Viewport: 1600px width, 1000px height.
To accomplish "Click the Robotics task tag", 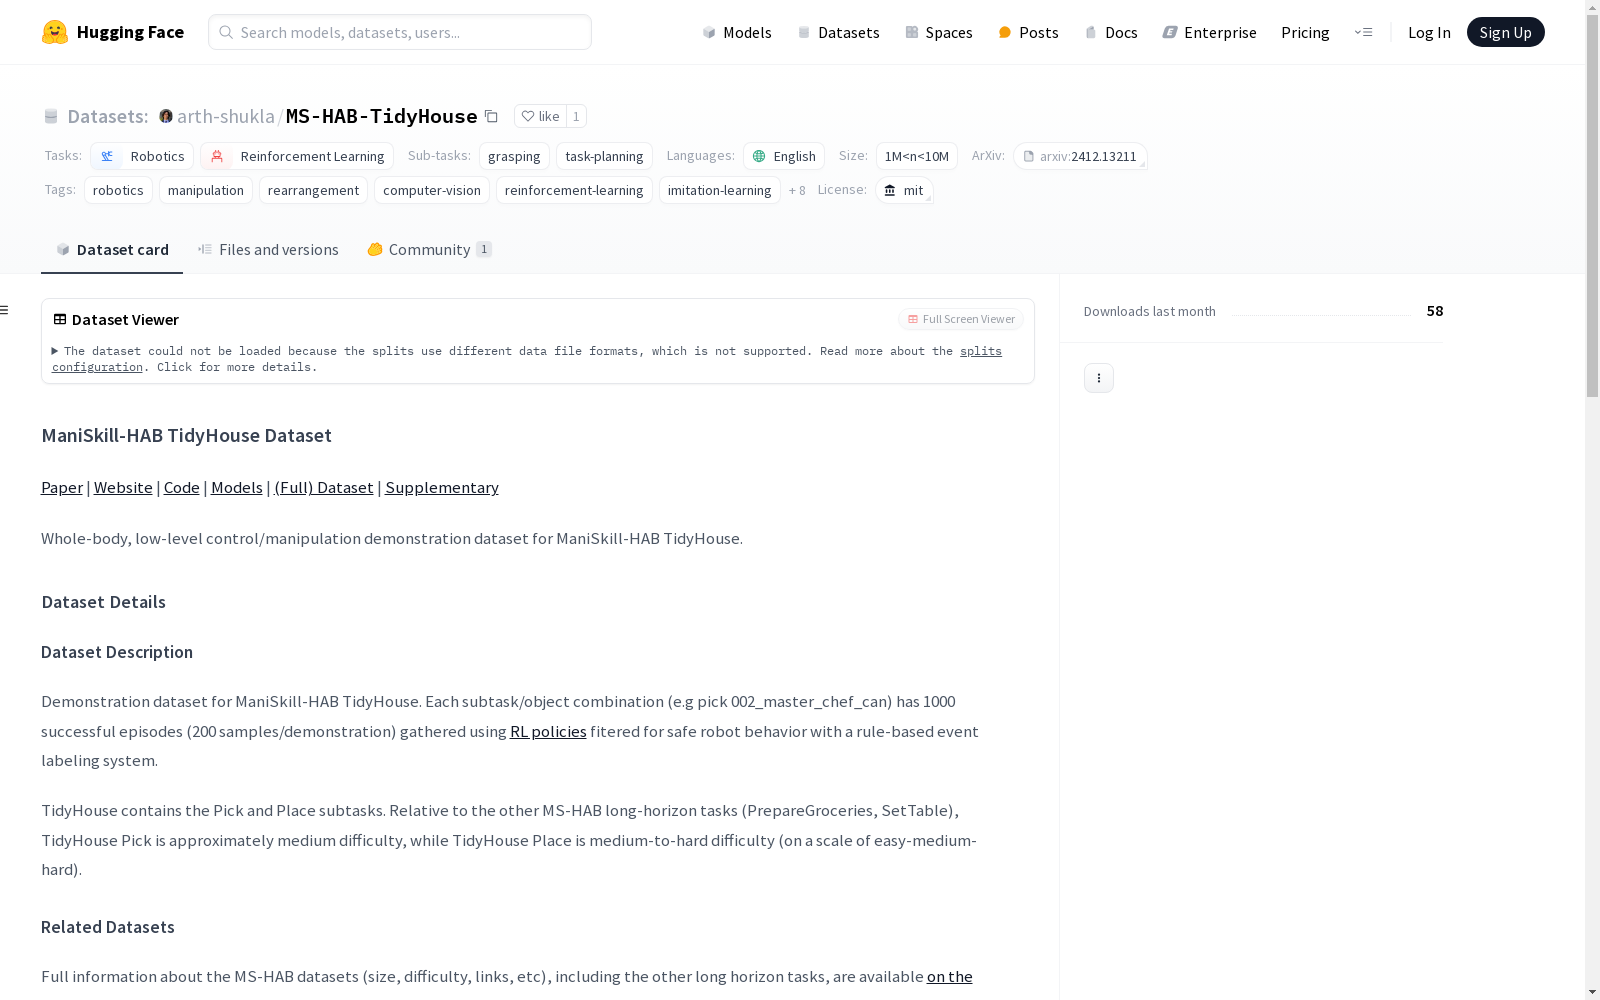I will pyautogui.click(x=142, y=156).
